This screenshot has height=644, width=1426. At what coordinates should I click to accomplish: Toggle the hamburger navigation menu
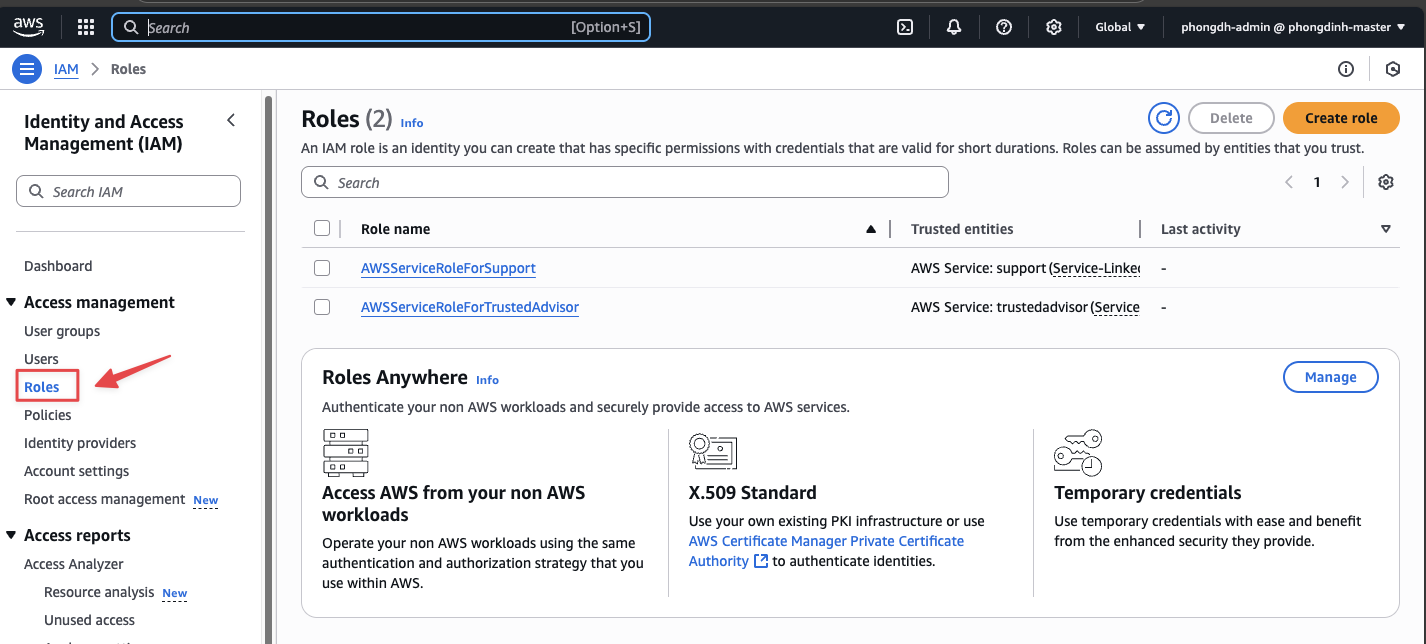26,69
